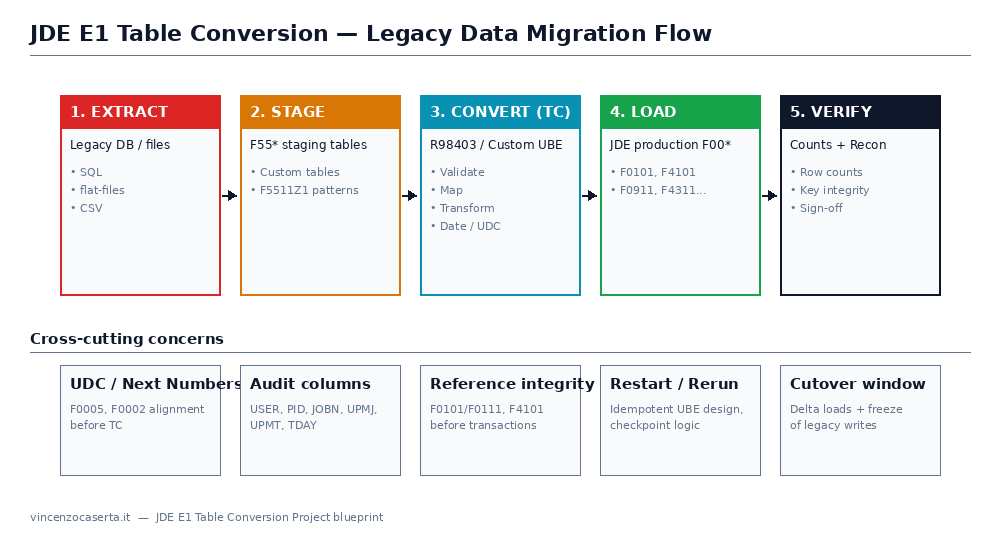Click the 'F0101, F4101' bullet
The height and width of the screenshot is (540, 1000).
pyautogui.click(x=653, y=172)
